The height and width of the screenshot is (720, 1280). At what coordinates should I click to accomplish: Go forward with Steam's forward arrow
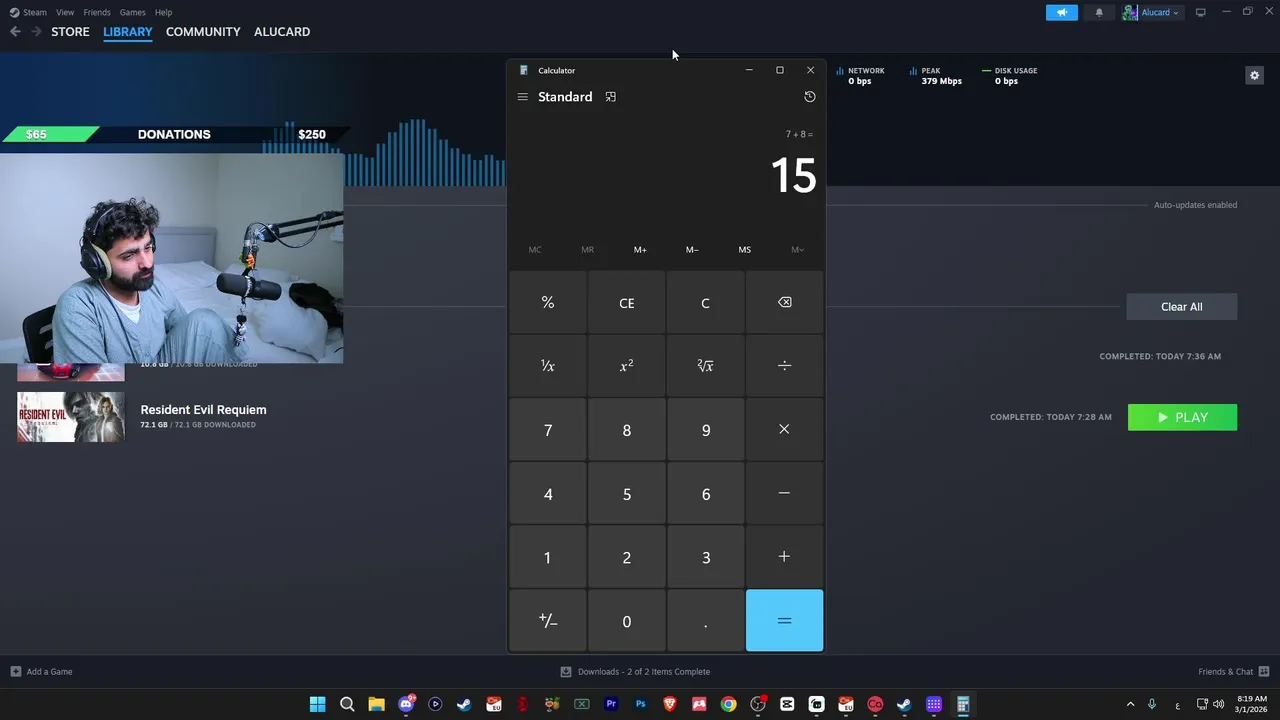pos(36,32)
